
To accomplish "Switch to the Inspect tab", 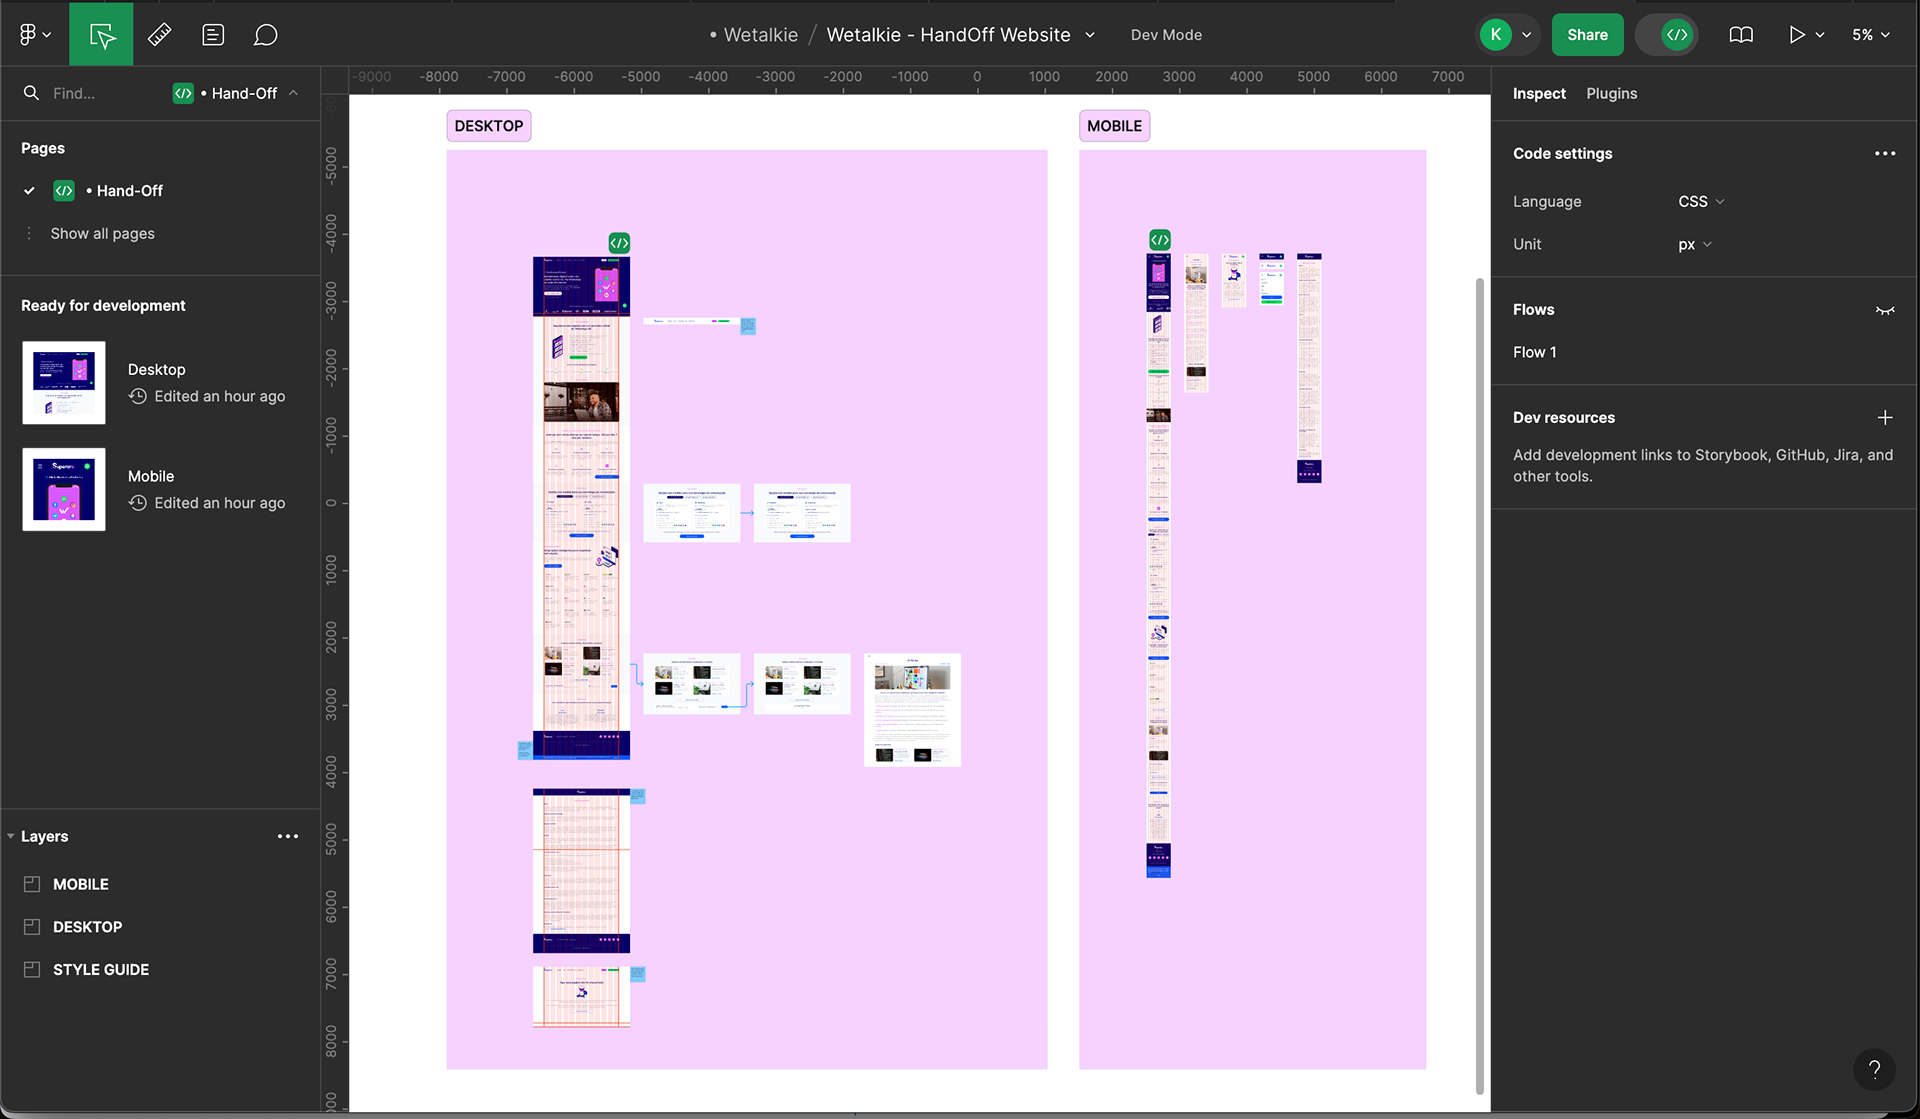I will tap(1538, 93).
